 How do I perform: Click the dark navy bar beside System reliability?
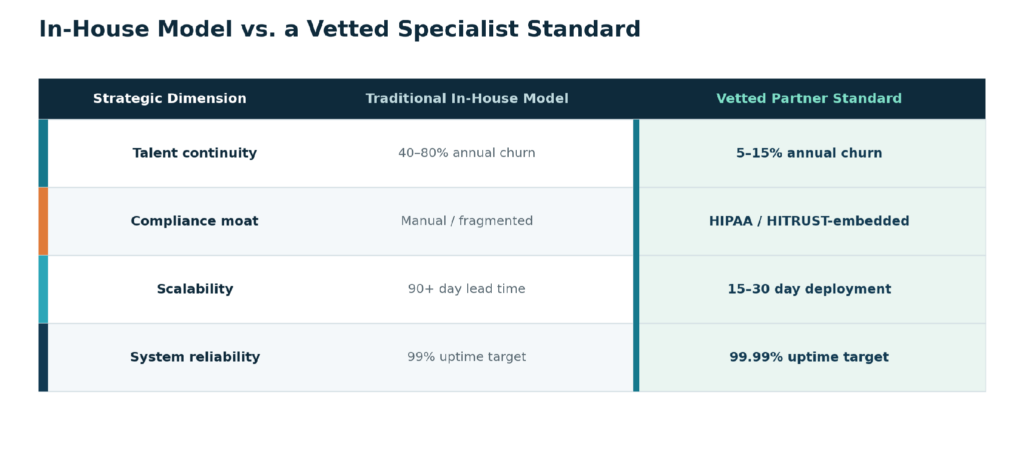43,357
